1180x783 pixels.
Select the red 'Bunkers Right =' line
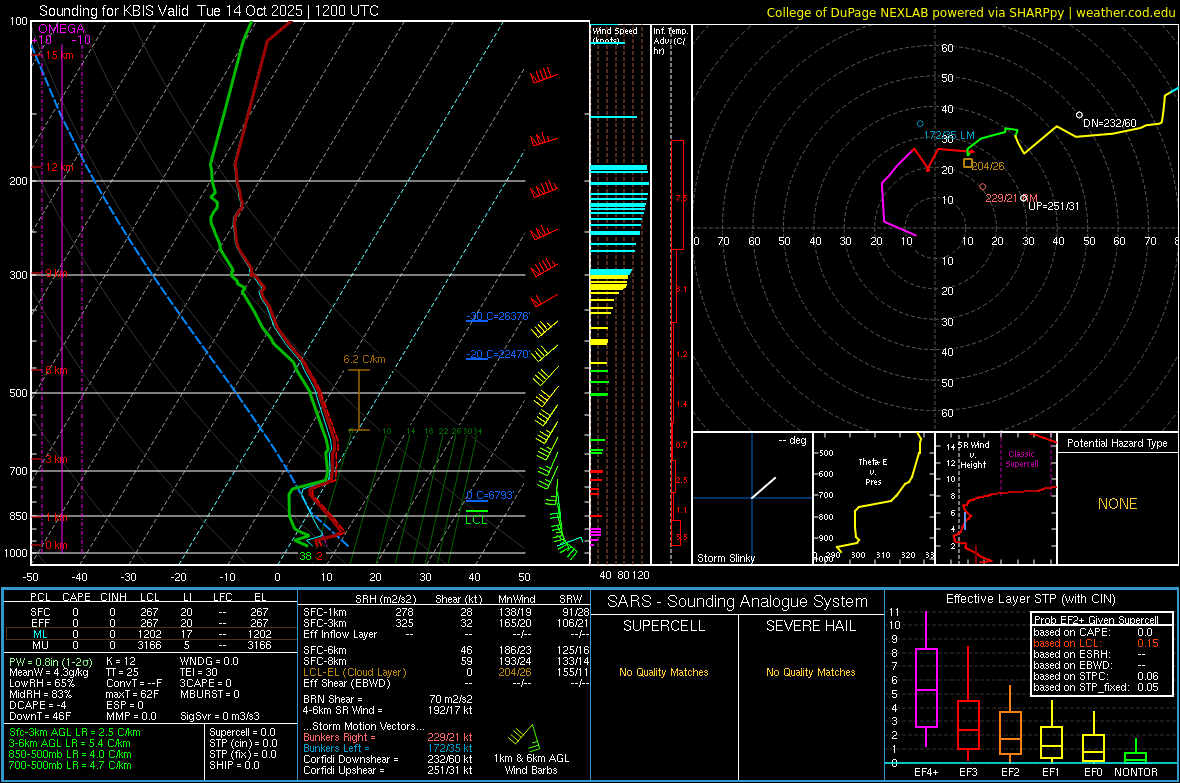click(388, 737)
